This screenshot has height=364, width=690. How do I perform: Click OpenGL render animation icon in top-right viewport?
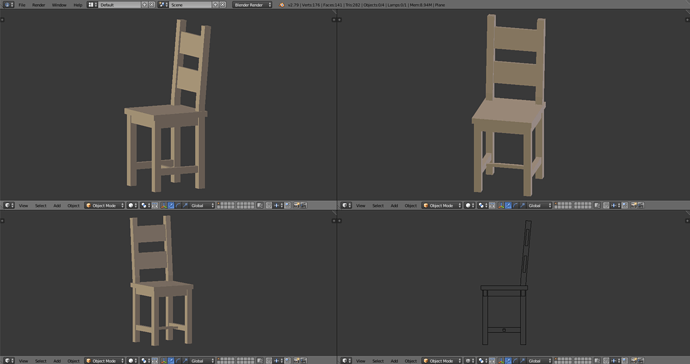(641, 205)
